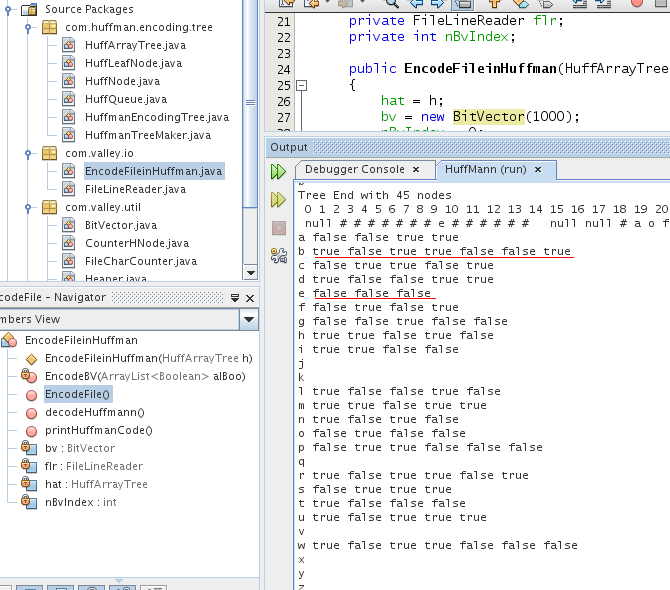Click the com.valley.util package icon
Screen dimensions: 670x590
[x=50, y=207]
